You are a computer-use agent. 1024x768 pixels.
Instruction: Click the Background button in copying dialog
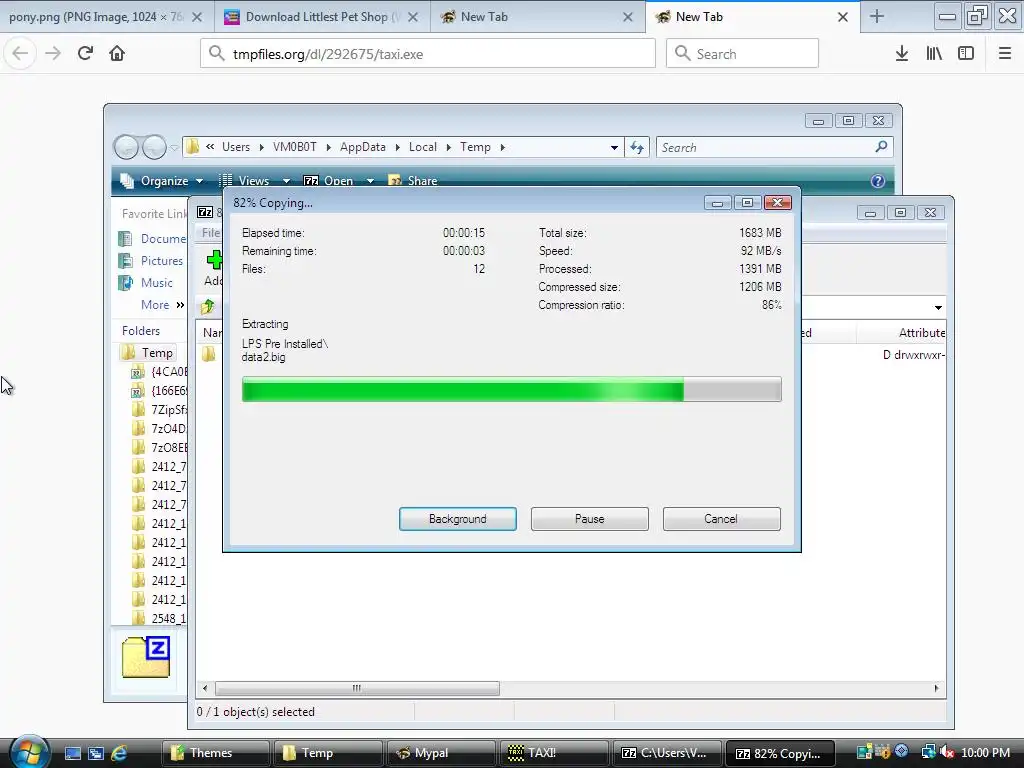click(x=457, y=519)
